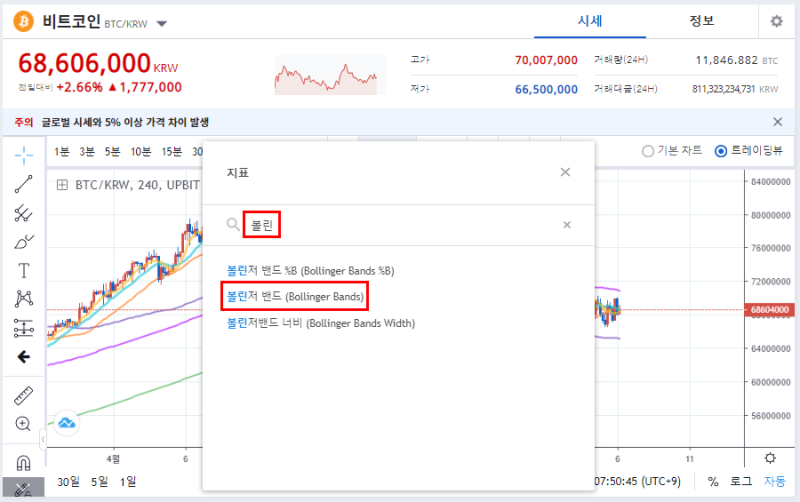Expand the chart legend plus icon

click(x=62, y=185)
